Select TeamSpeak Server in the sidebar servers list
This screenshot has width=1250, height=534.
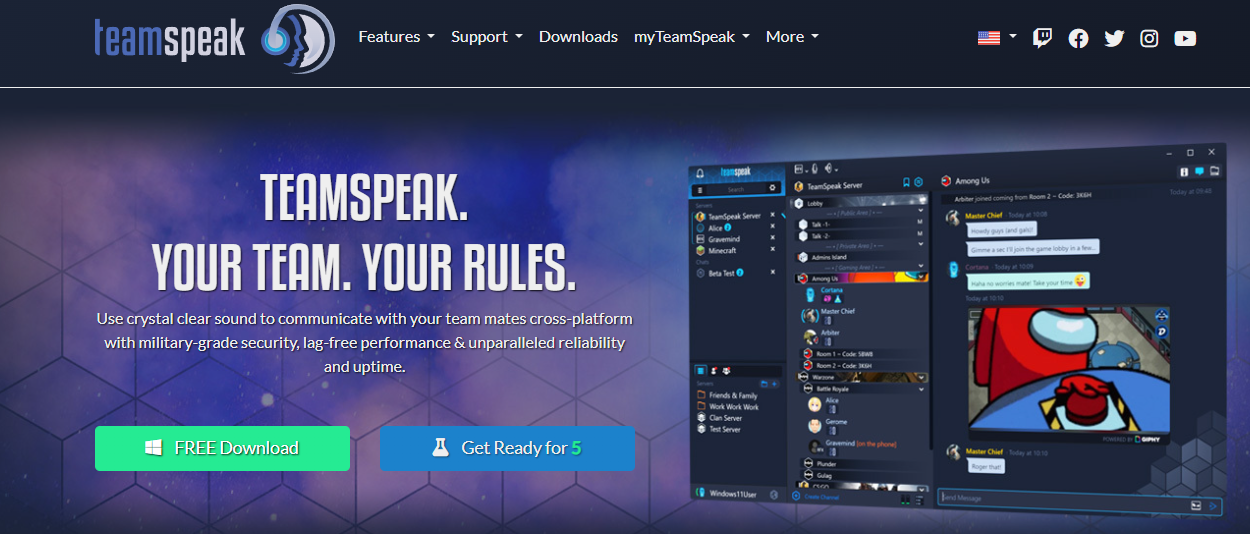[x=734, y=216]
